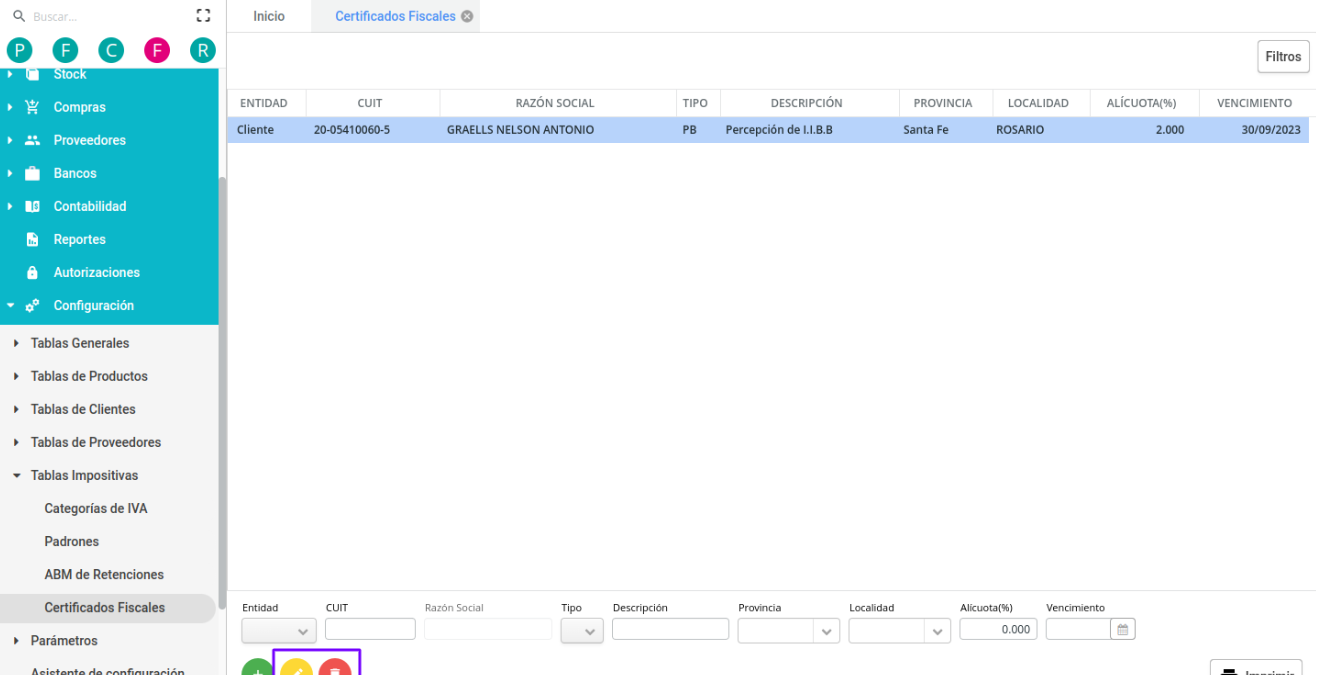Viewport: 1319px width, 675px height.
Task: Close the Certificados Fiscales tab
Action: pos(467,16)
